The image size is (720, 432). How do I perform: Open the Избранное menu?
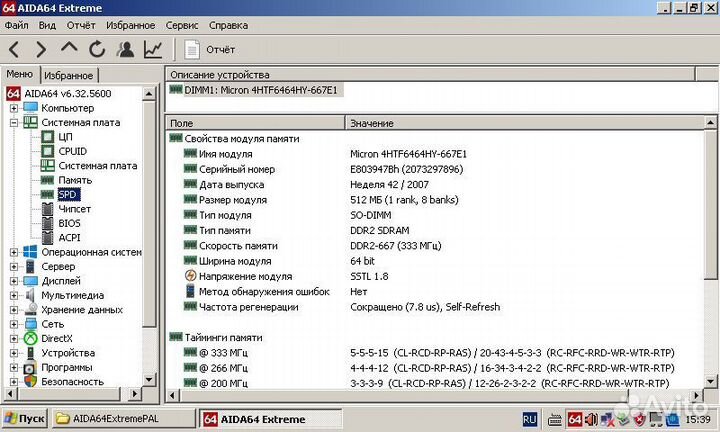[130, 25]
